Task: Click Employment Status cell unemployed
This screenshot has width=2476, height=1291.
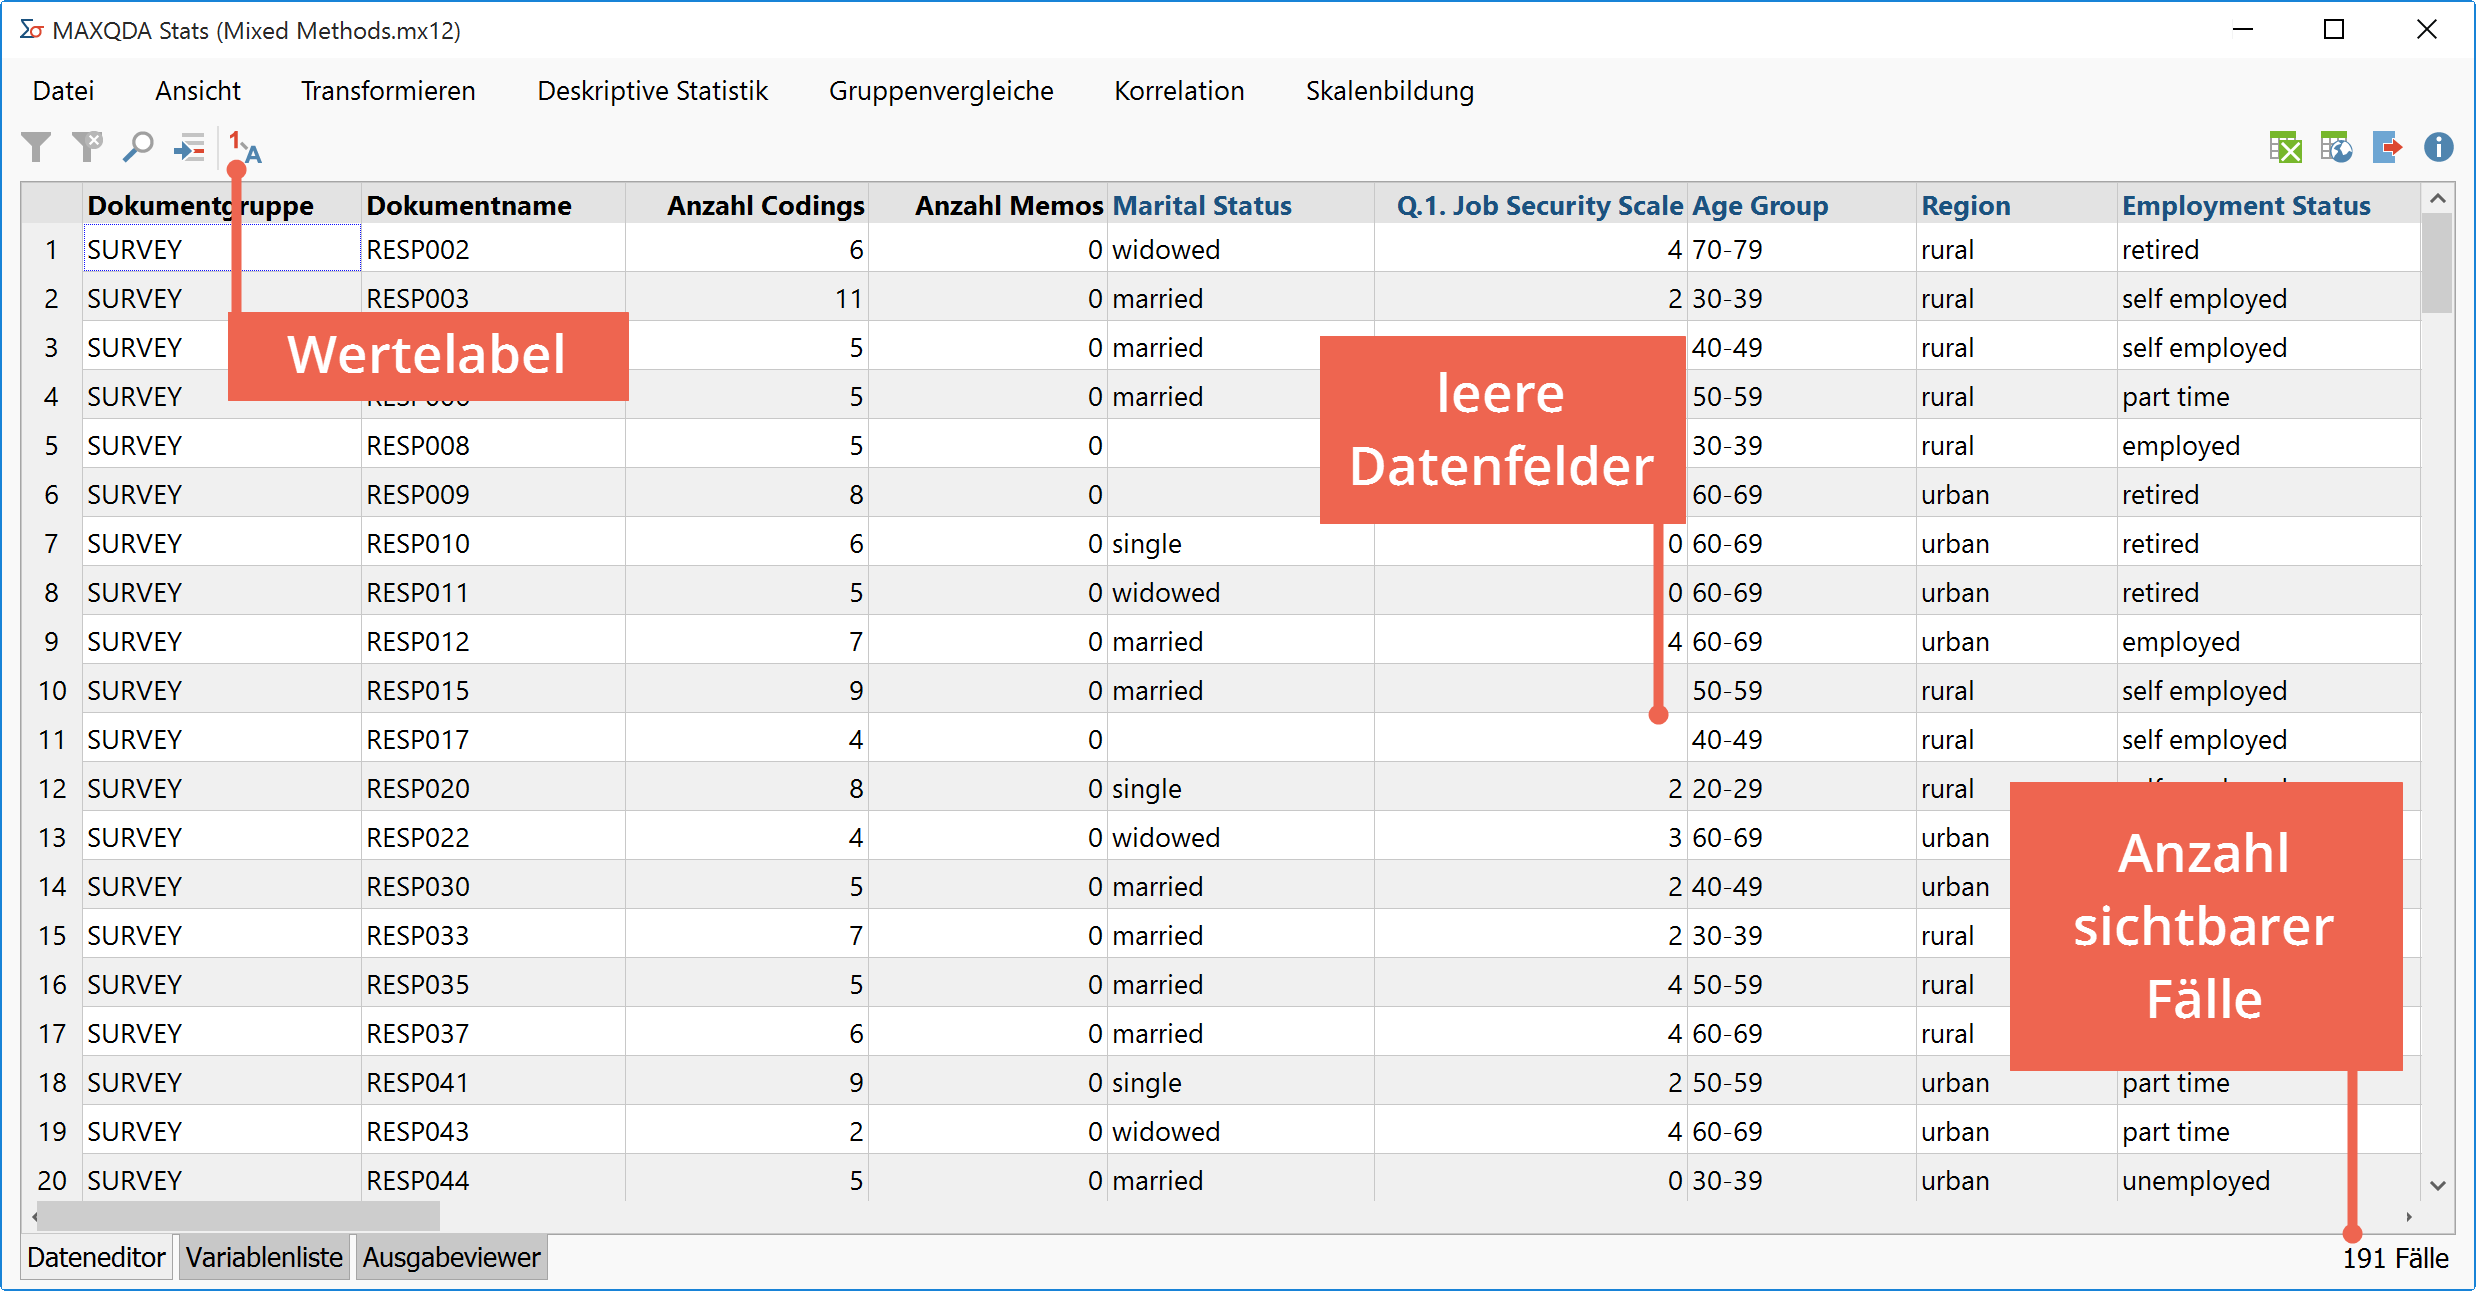Action: point(2269,1180)
